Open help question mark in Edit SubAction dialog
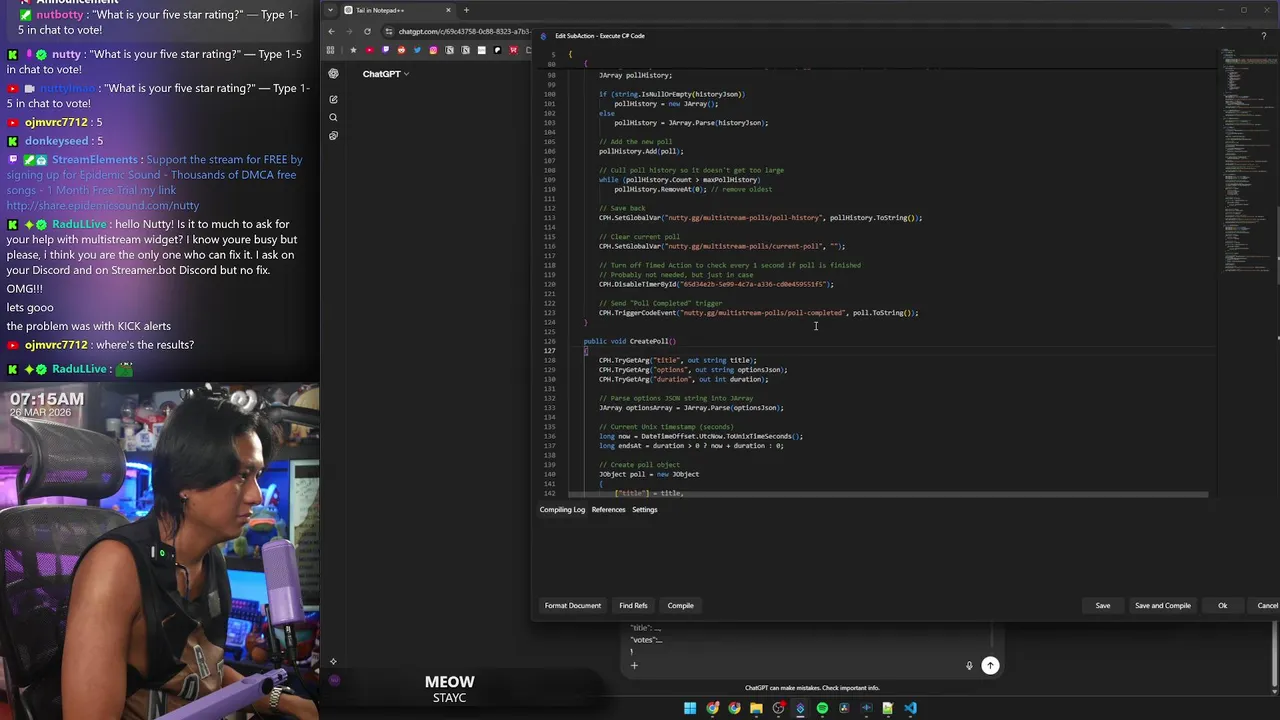The width and height of the screenshot is (1280, 720). pos(1263,36)
